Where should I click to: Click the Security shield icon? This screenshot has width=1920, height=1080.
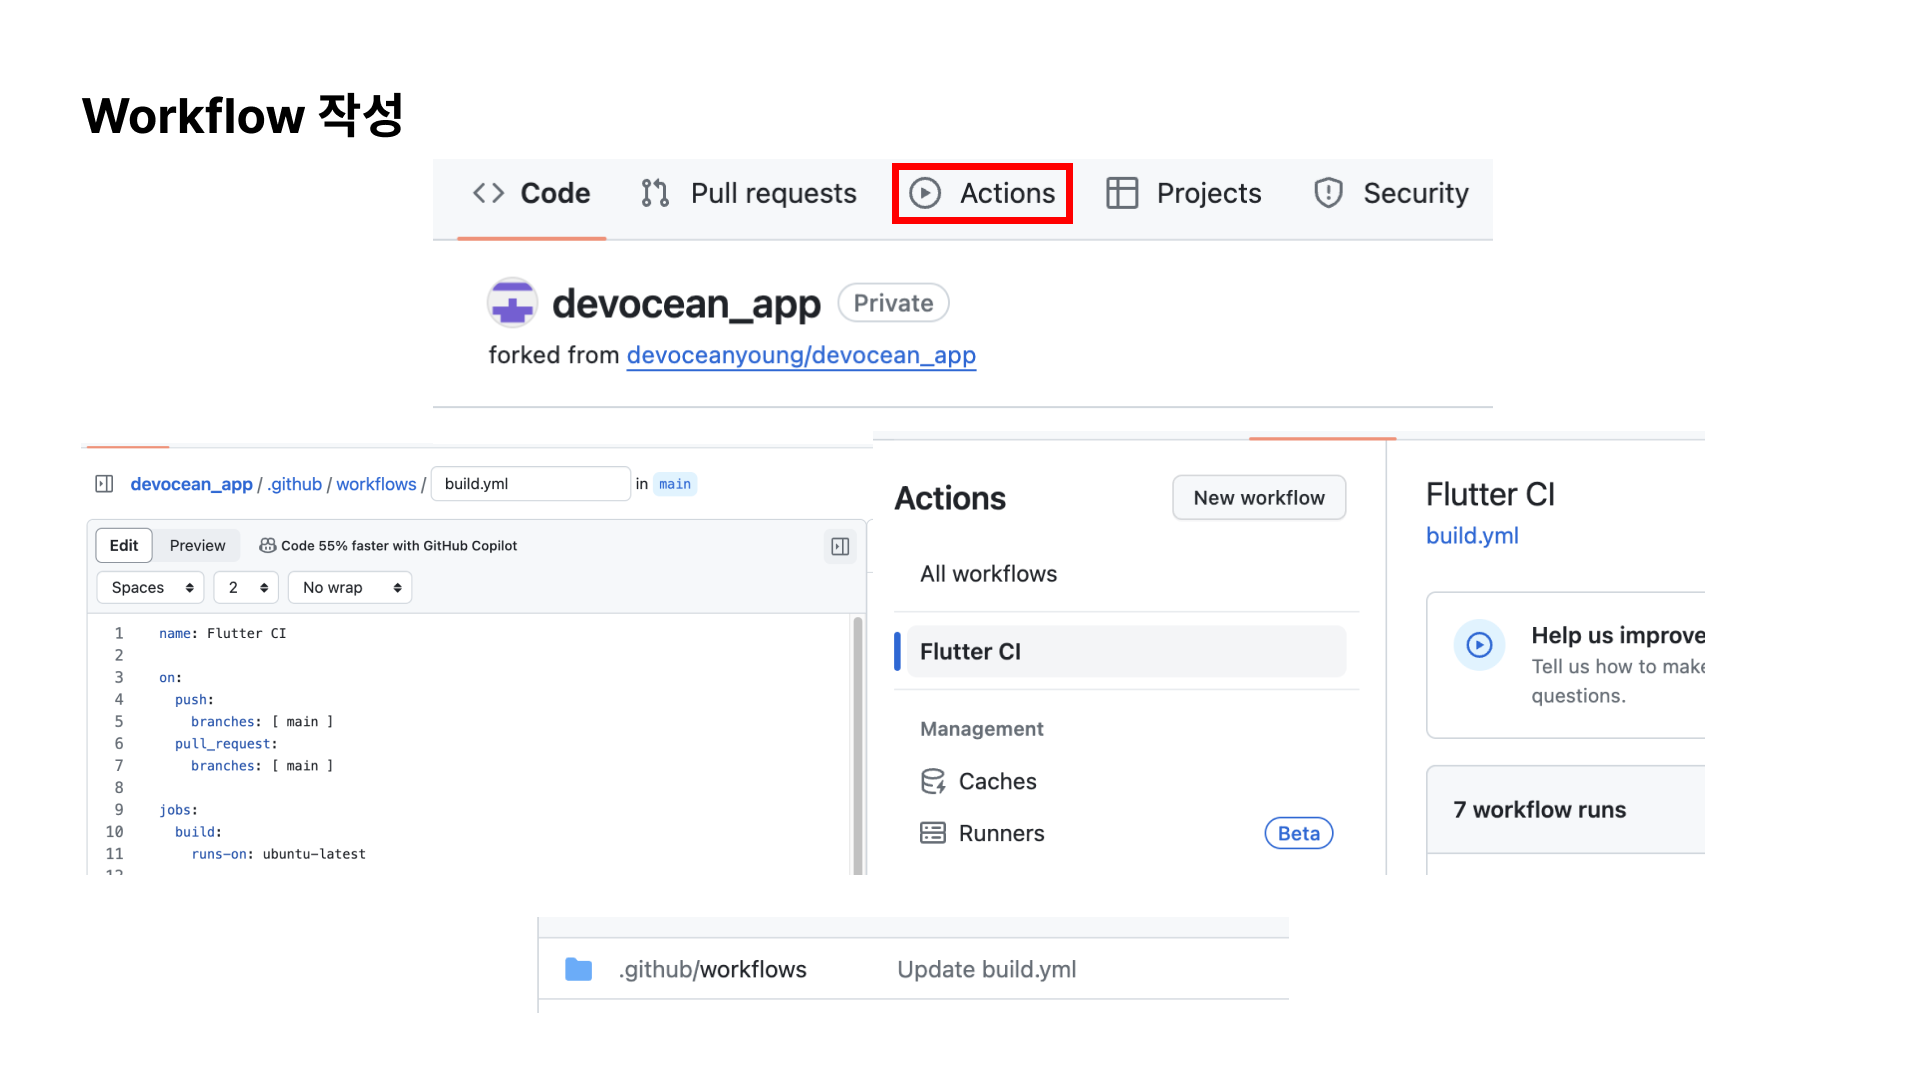point(1328,193)
